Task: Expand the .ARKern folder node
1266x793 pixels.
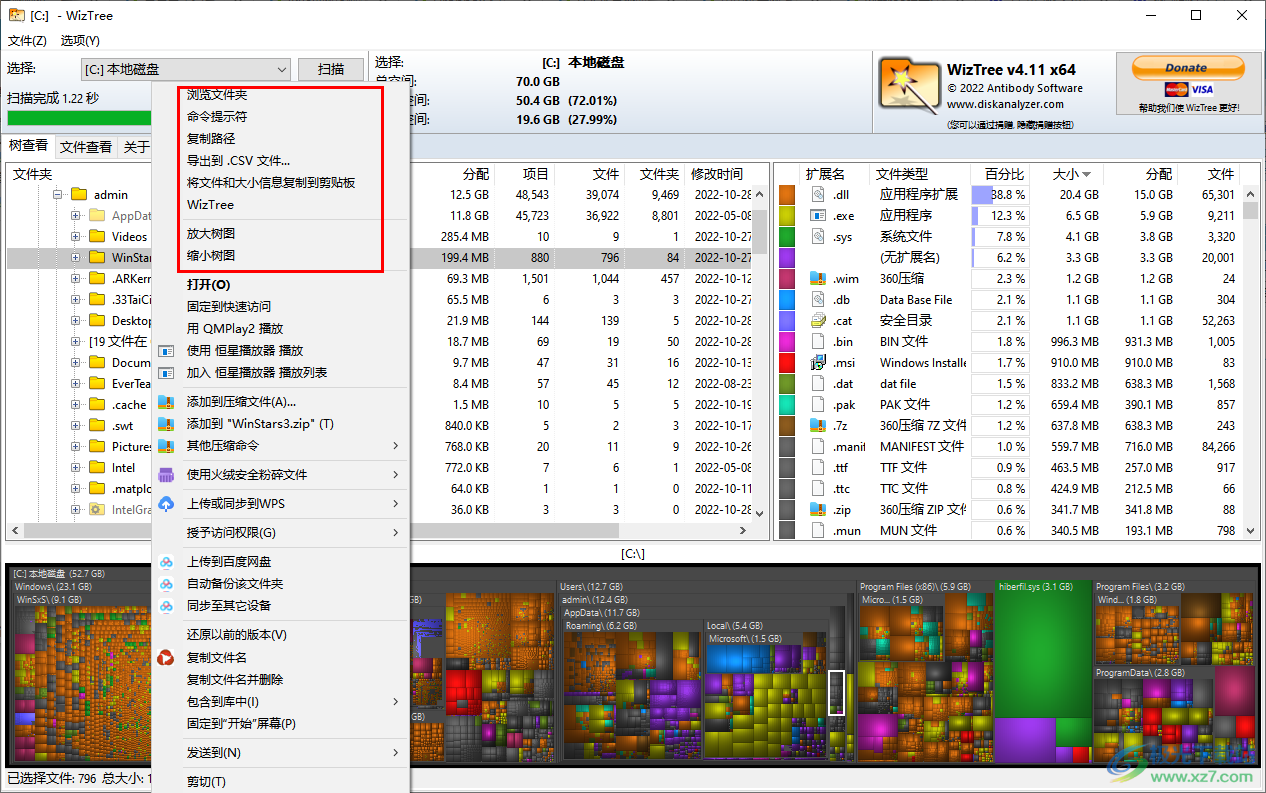Action: (76, 279)
